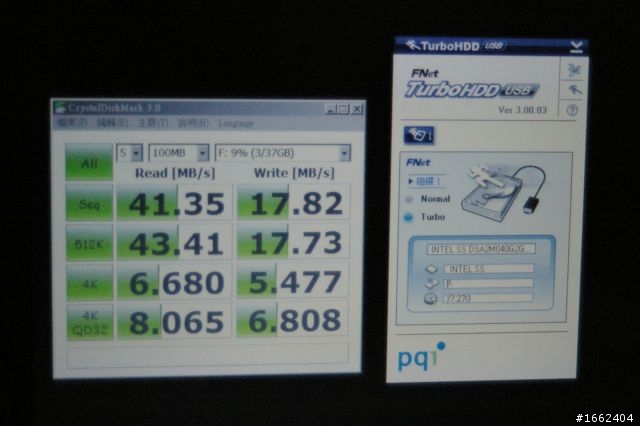
Task: Run the 512K benchmark test
Action: (89, 242)
